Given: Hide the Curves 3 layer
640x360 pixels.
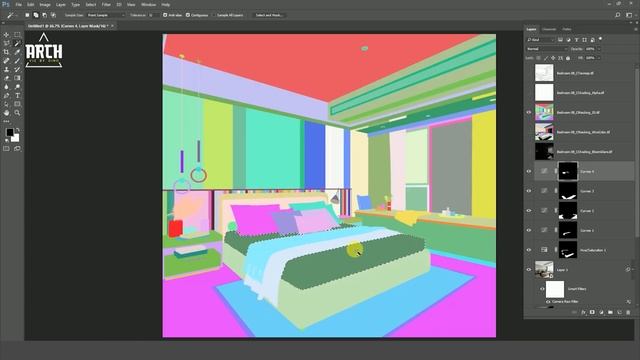Looking at the screenshot, I should (x=529, y=191).
